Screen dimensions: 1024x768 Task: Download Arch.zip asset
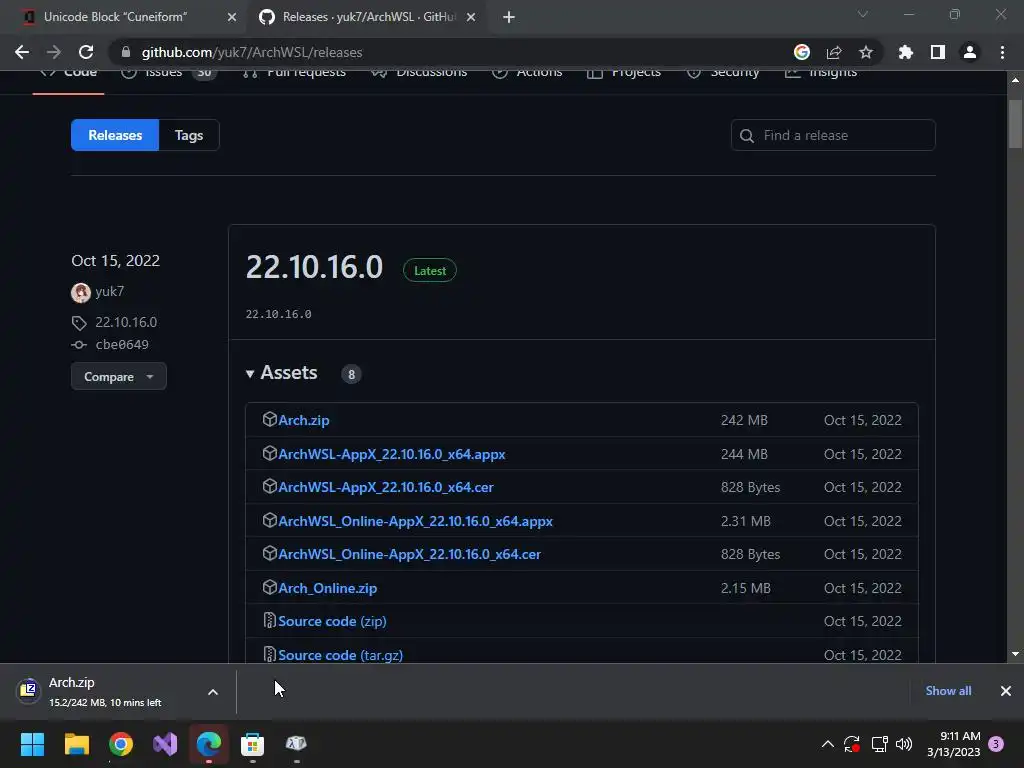point(304,420)
